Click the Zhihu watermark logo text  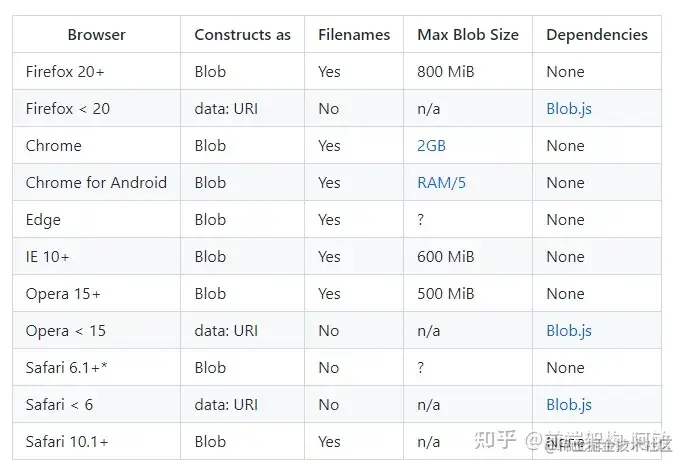(497, 441)
